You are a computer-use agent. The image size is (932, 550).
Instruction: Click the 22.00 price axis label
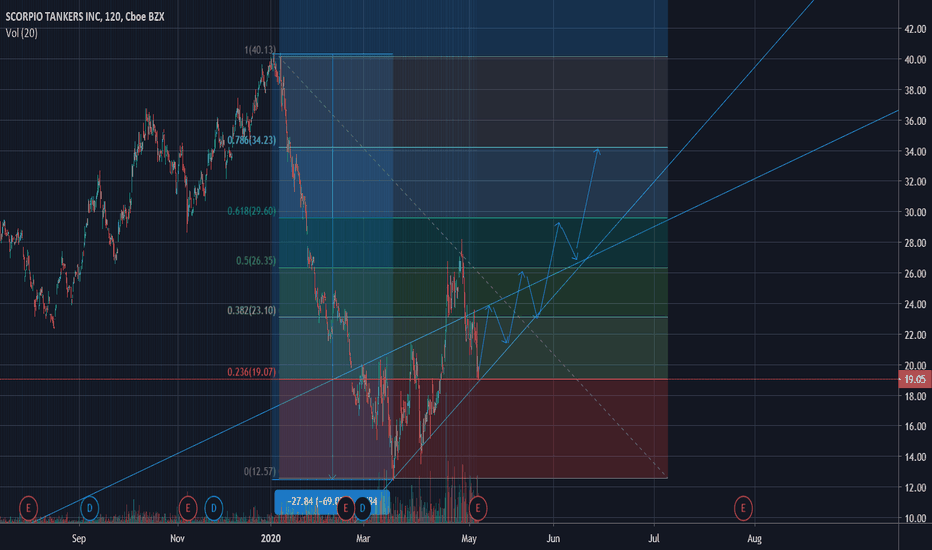click(915, 335)
